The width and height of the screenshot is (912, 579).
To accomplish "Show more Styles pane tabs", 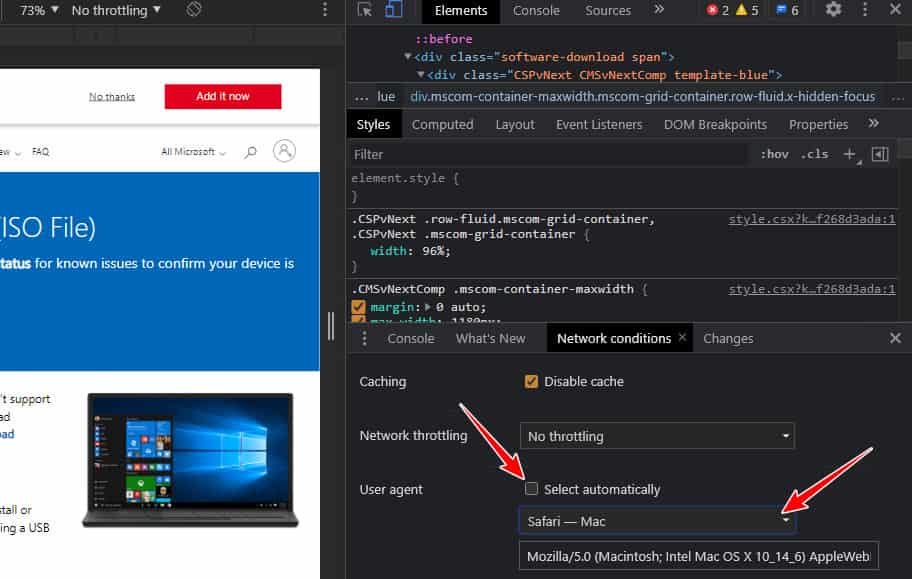I will point(874,123).
